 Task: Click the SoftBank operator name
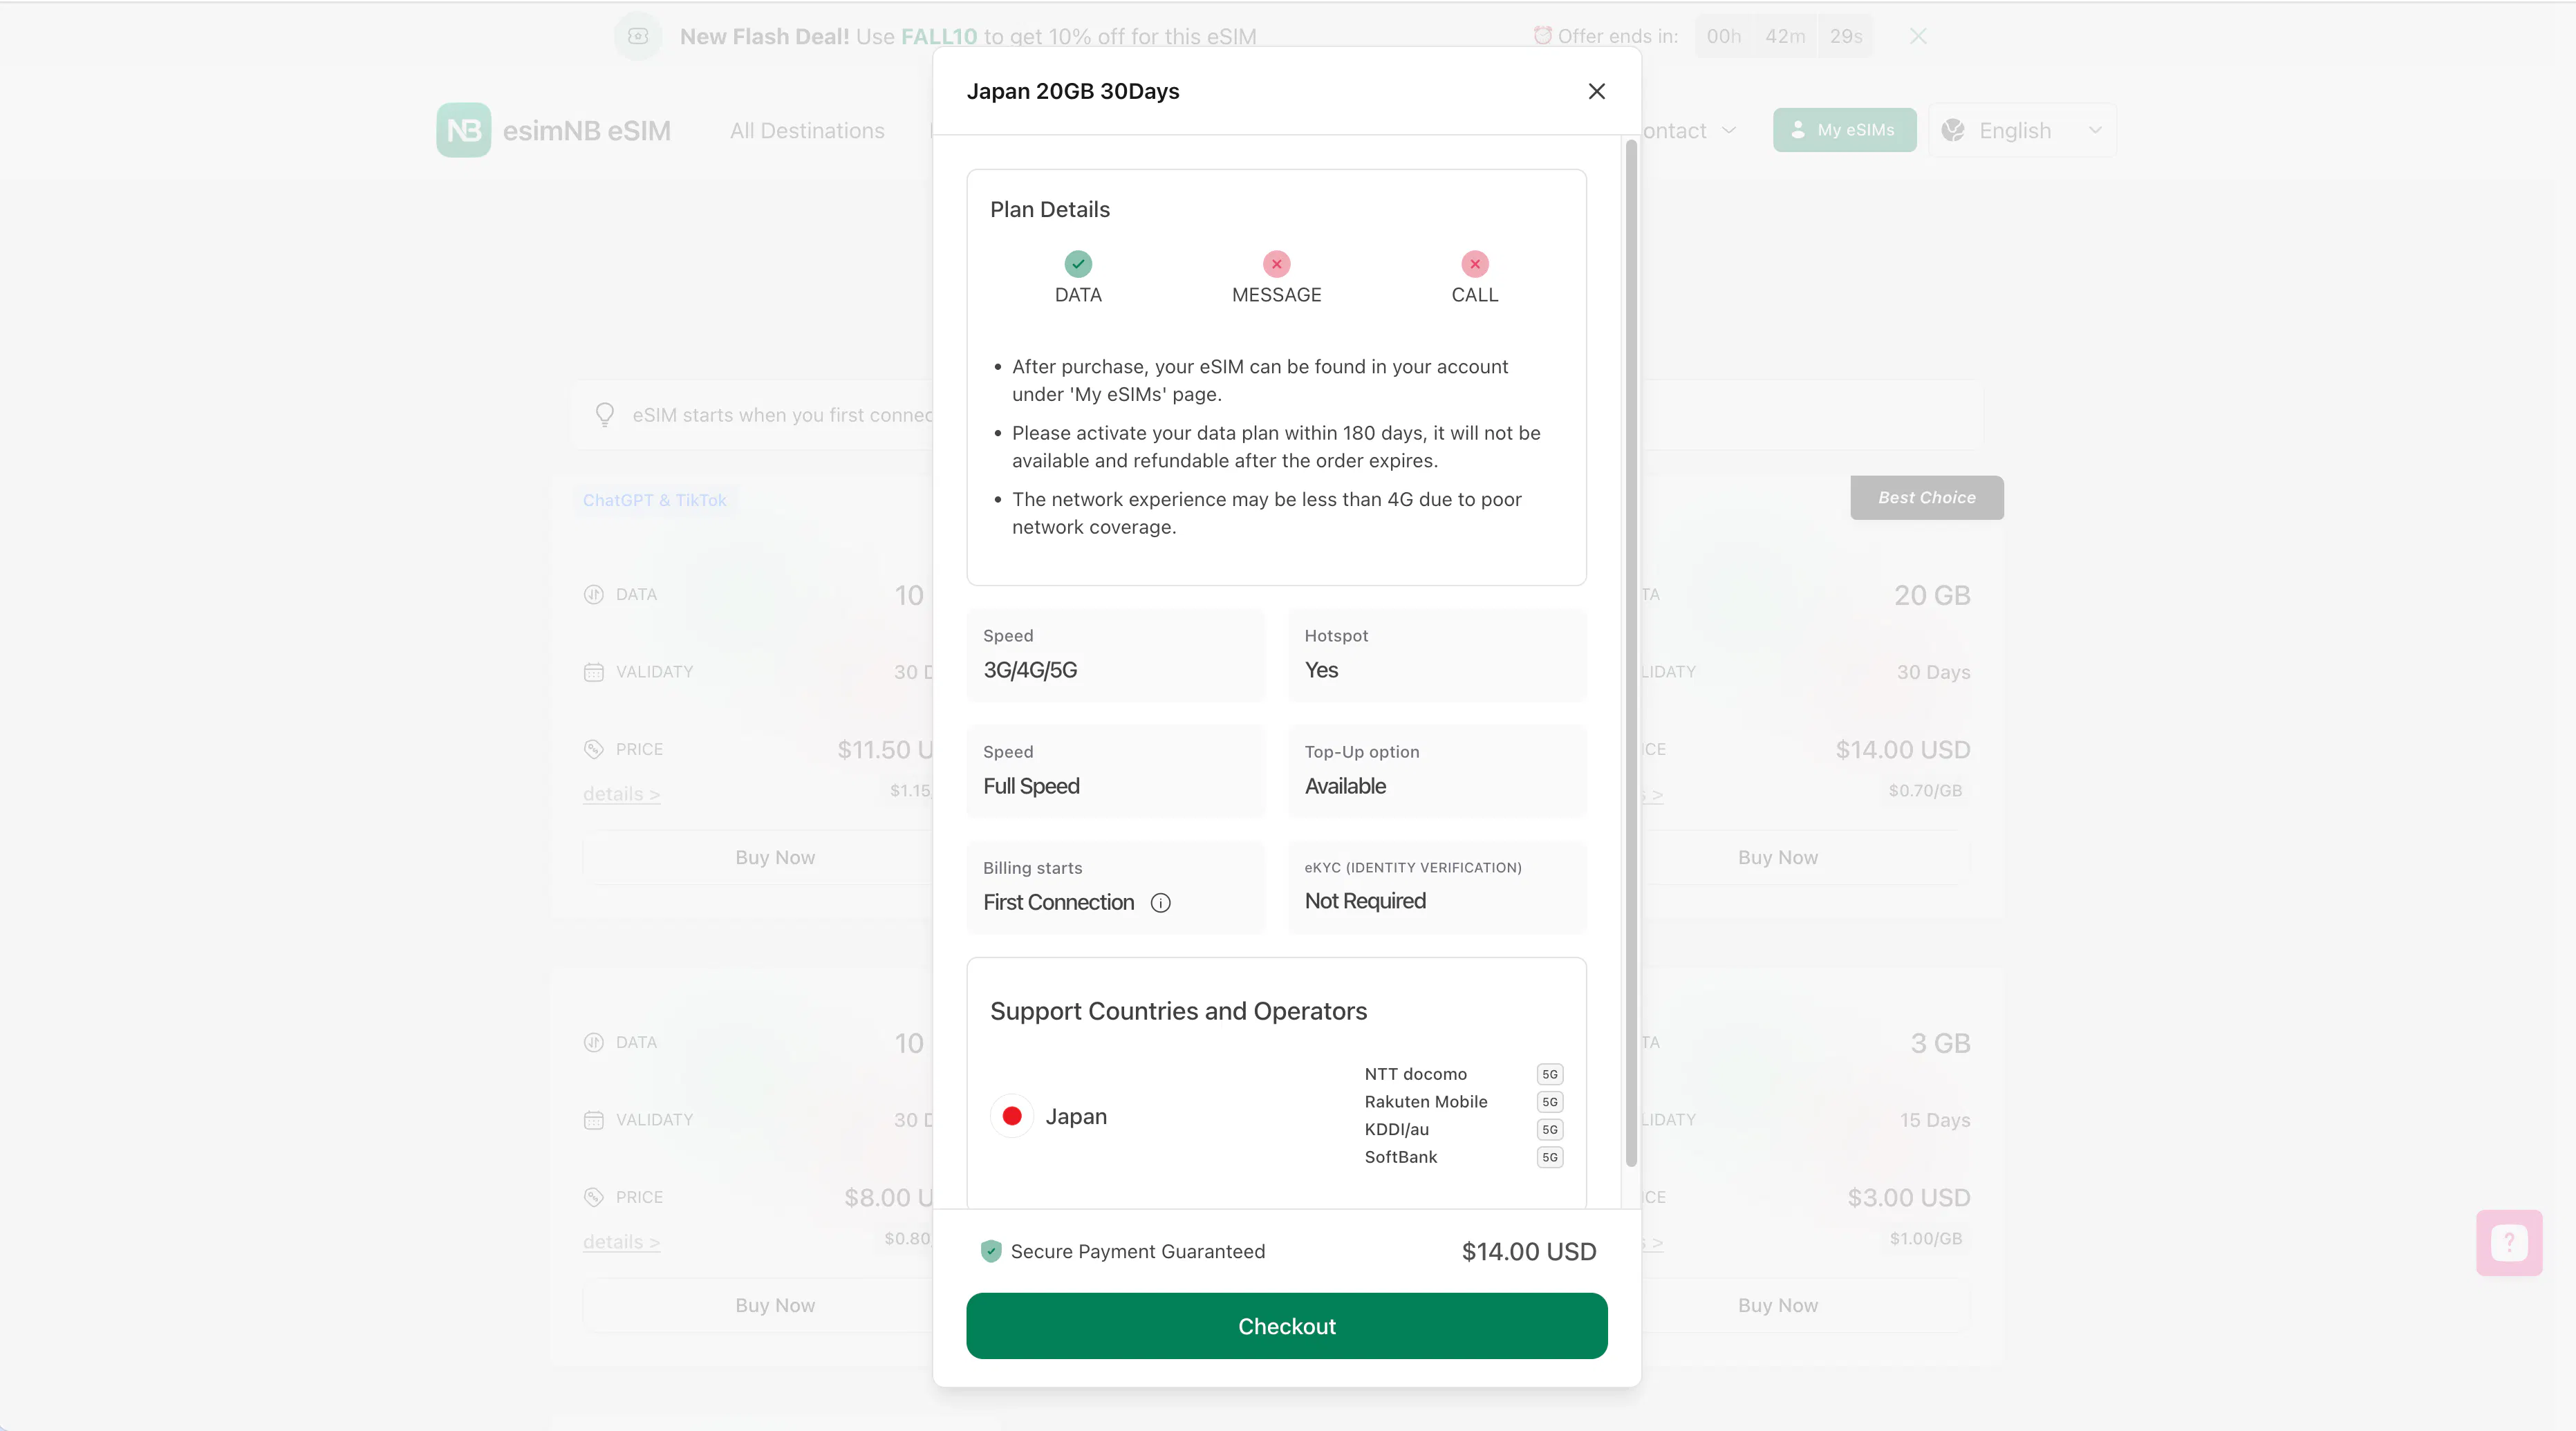(x=1400, y=1157)
